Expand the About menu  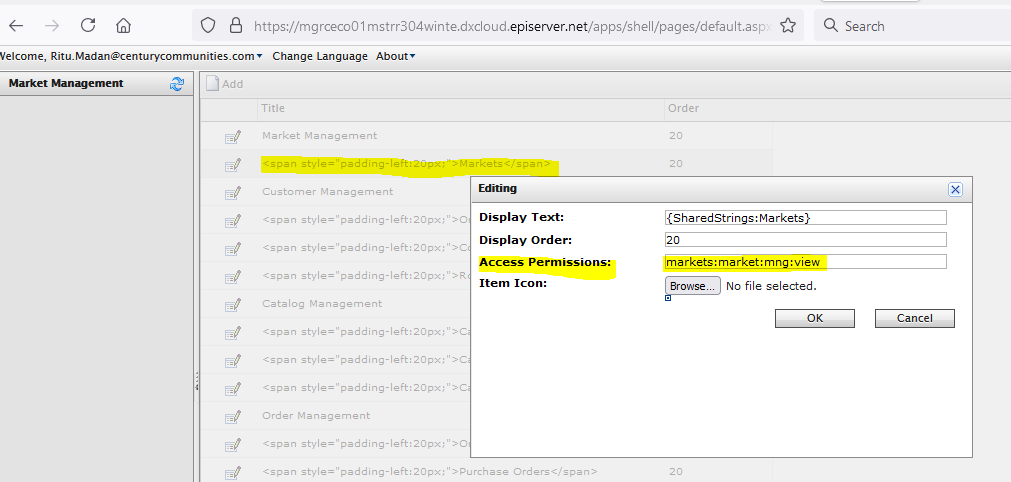tap(395, 56)
